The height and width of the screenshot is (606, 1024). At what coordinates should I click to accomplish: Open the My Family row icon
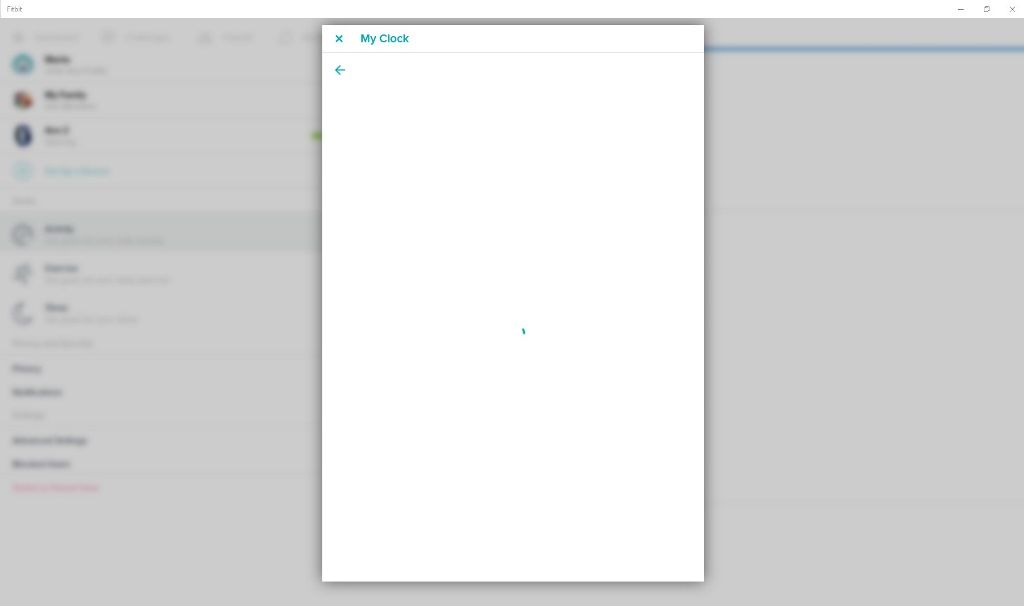click(23, 100)
